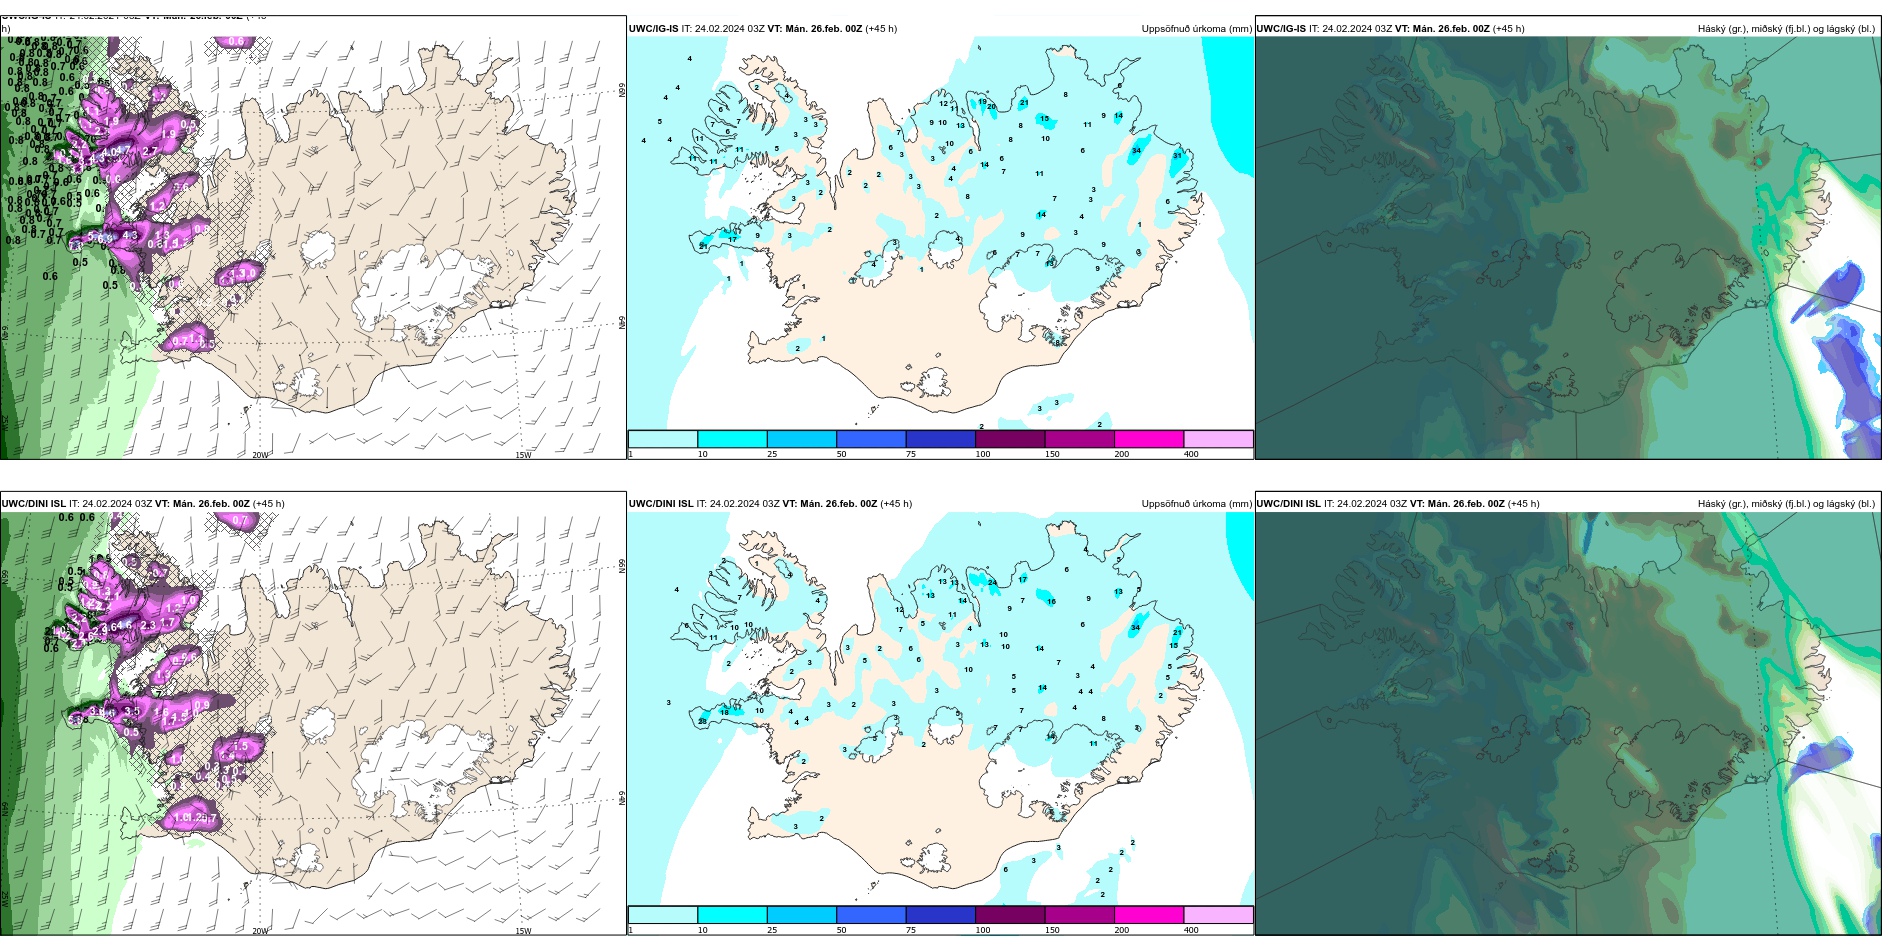Pick the above-400 mm swatch in IG-IS legend
1900x950 pixels.
click(1218, 439)
